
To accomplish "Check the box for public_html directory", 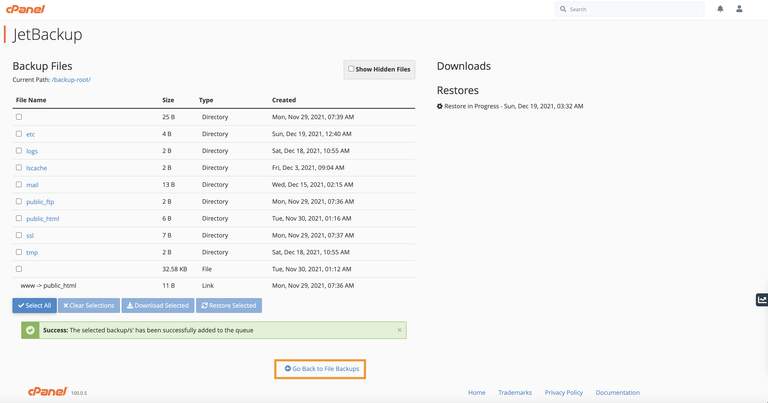I will [19, 218].
